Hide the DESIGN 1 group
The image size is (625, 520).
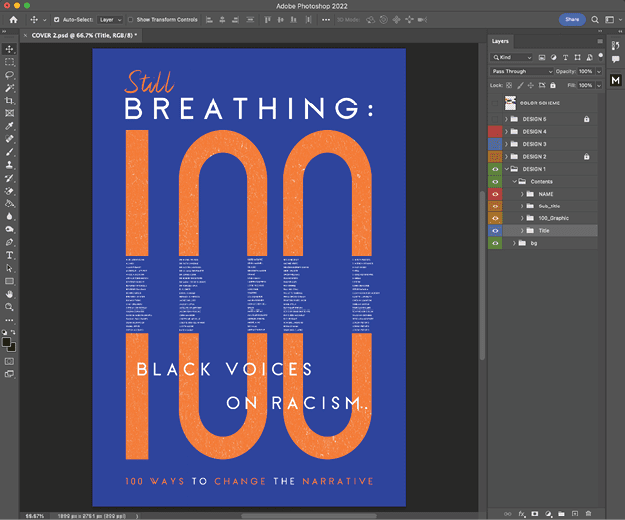[495, 169]
